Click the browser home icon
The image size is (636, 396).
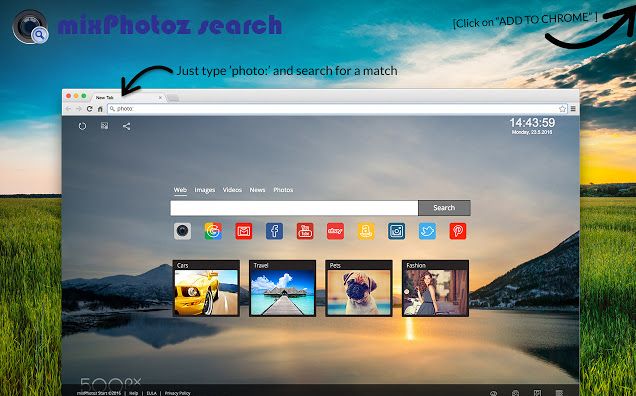click(100, 109)
